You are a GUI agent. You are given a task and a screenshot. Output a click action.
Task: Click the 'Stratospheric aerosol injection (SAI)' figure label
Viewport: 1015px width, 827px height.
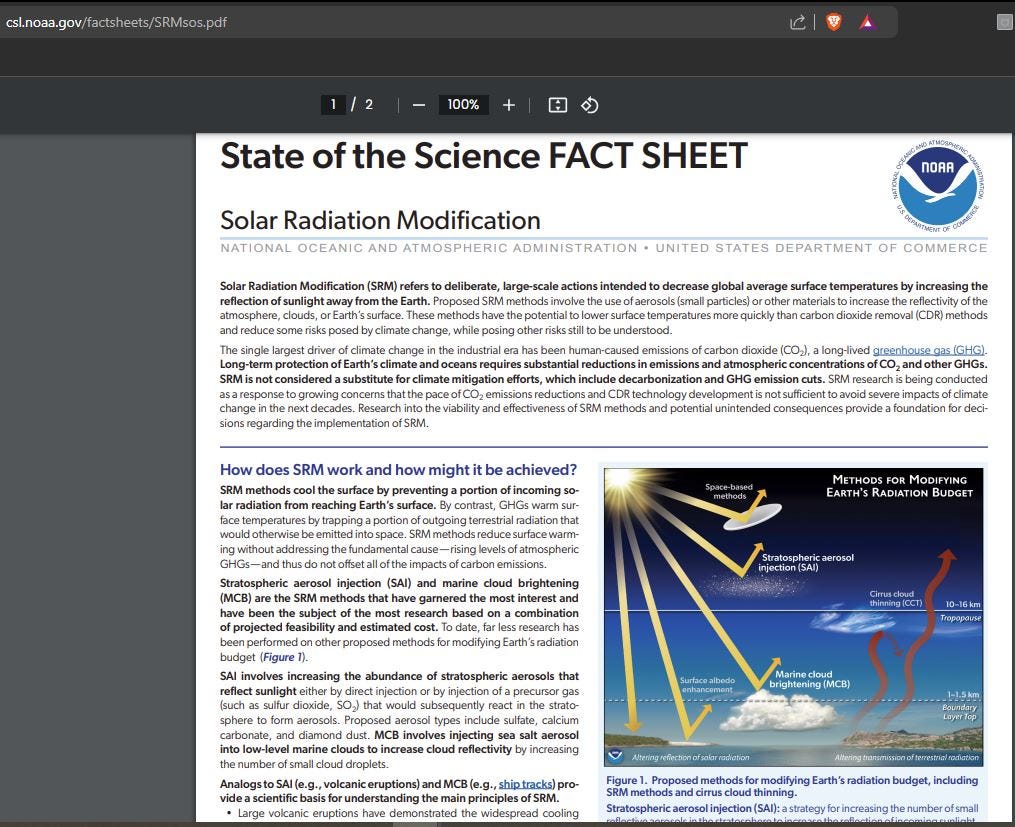pos(807,562)
